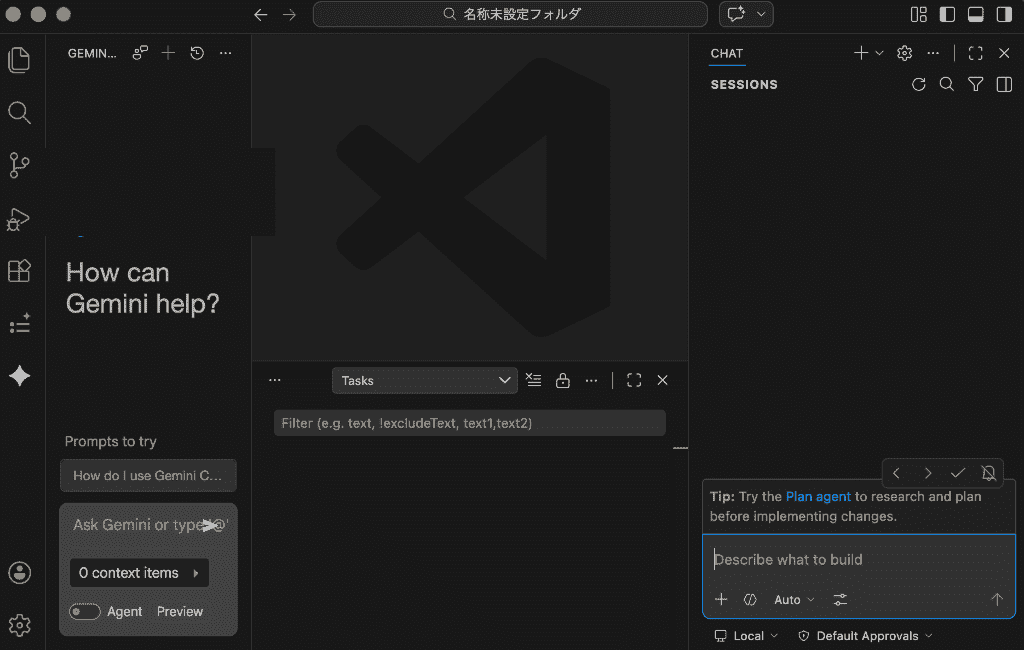Open CHAT panel more actions ellipsis
1024x650 pixels.
(933, 53)
